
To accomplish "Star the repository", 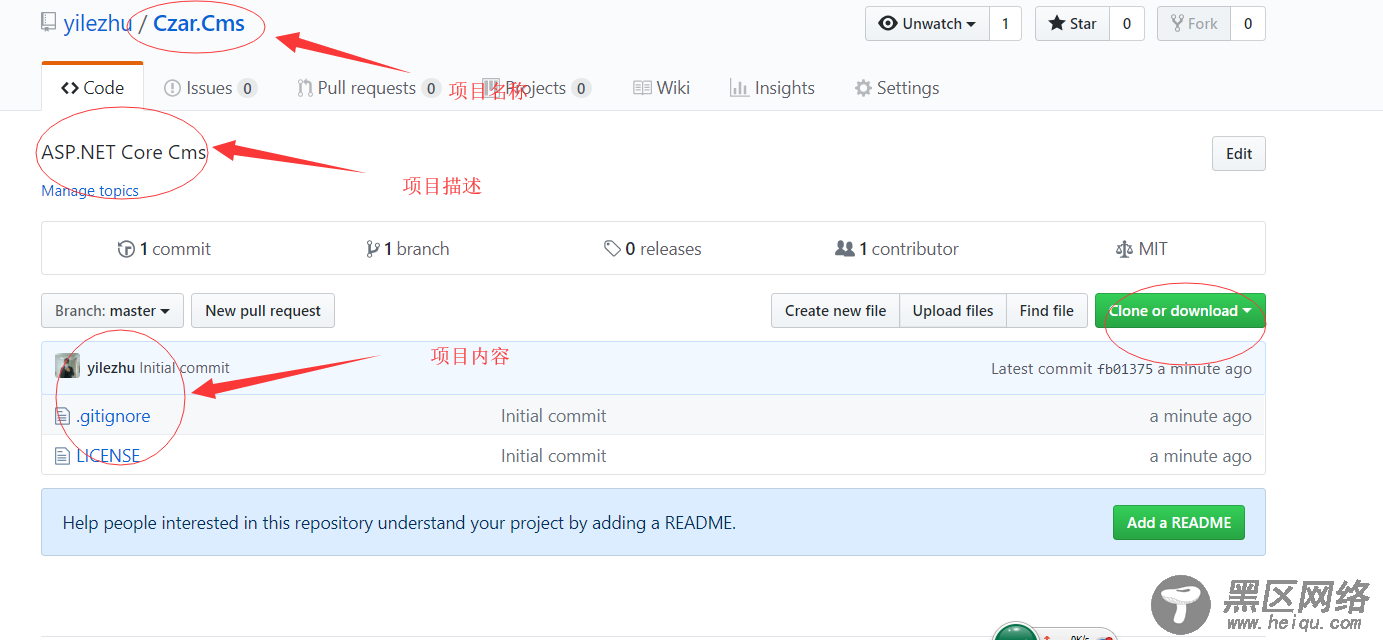I will click(1072, 24).
